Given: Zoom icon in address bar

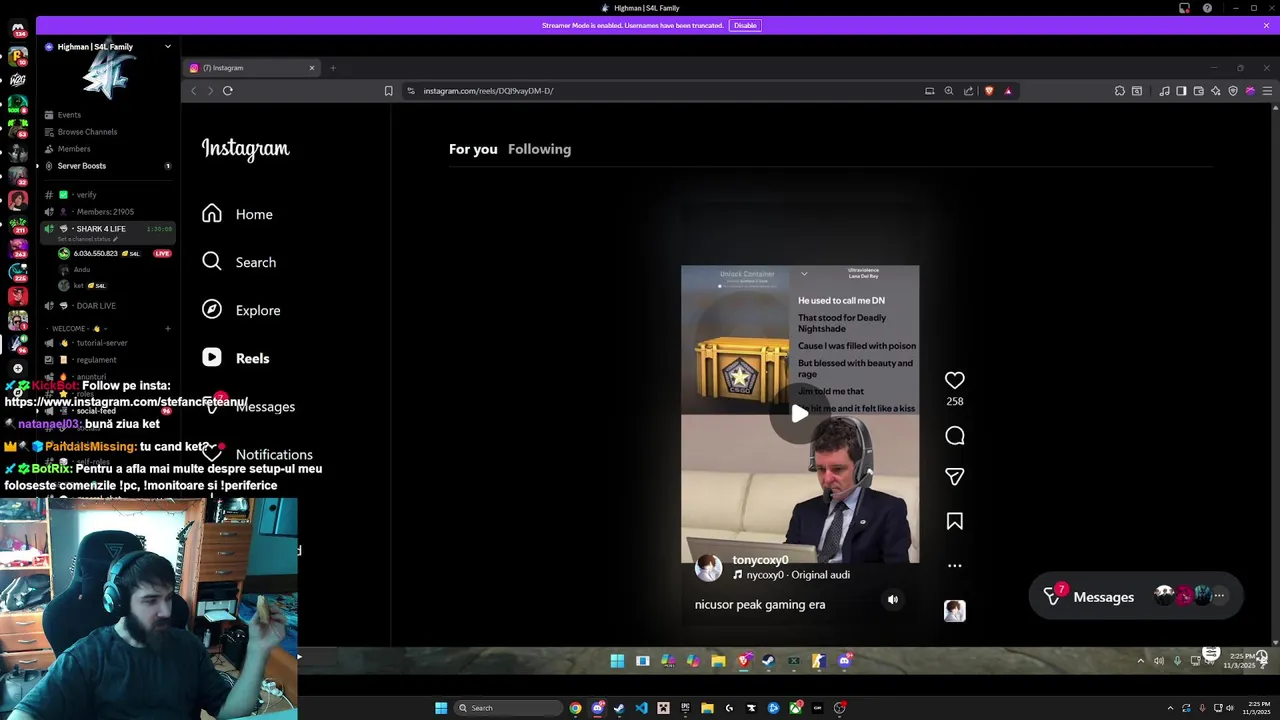Looking at the screenshot, I should (x=949, y=91).
